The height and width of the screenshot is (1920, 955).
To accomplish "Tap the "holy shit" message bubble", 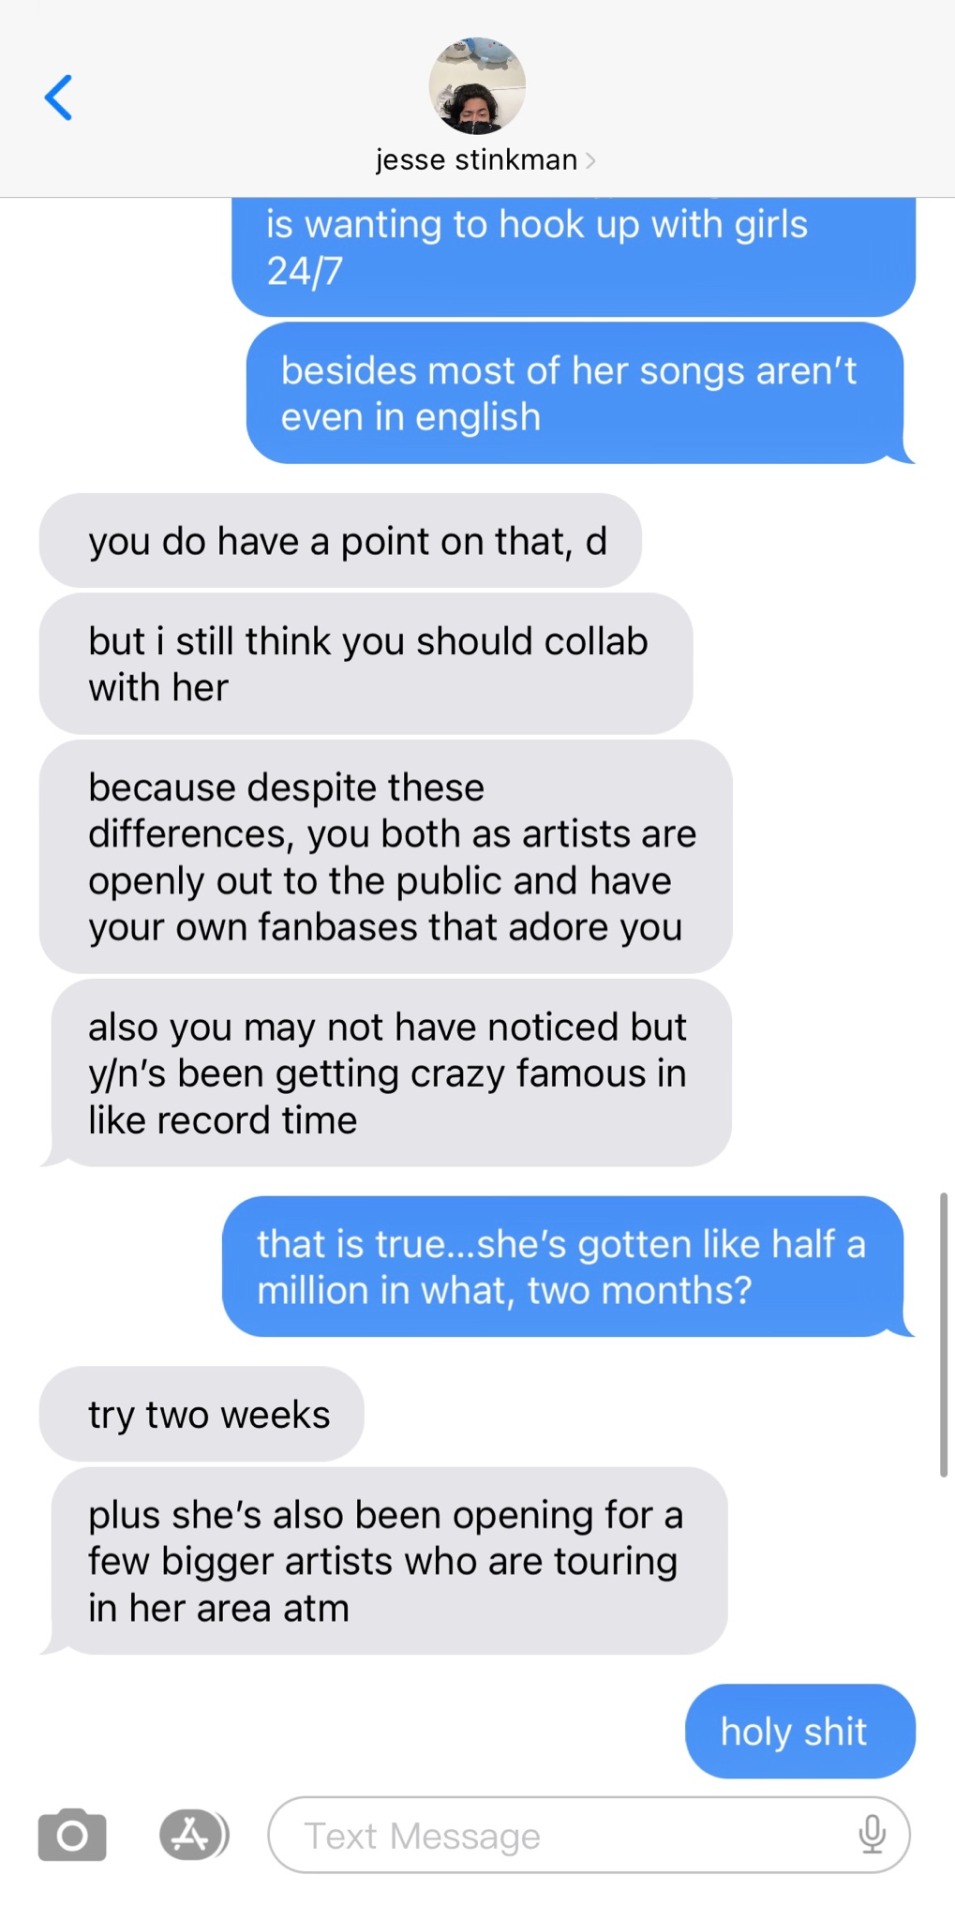I will (x=800, y=1731).
